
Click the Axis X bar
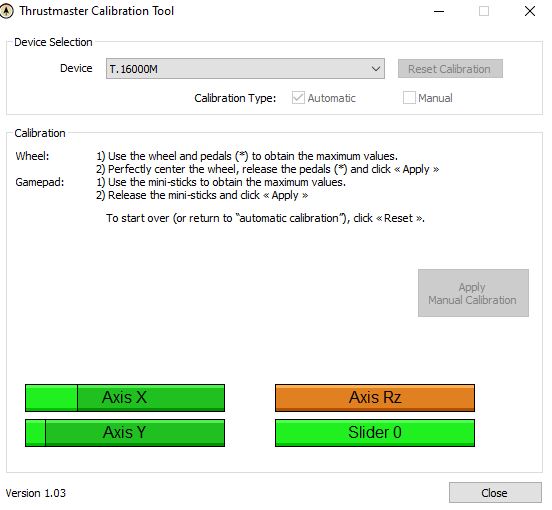point(125,398)
